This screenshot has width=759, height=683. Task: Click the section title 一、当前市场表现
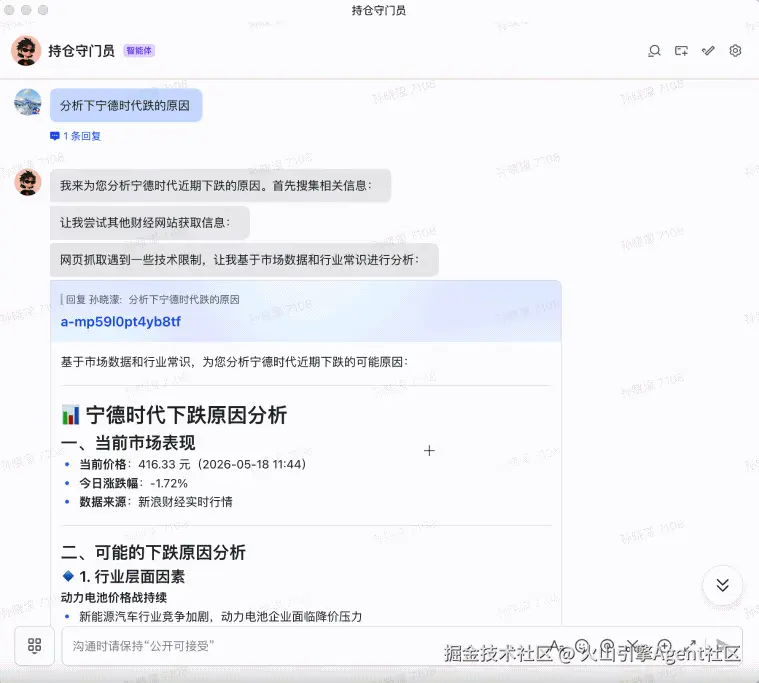point(128,443)
